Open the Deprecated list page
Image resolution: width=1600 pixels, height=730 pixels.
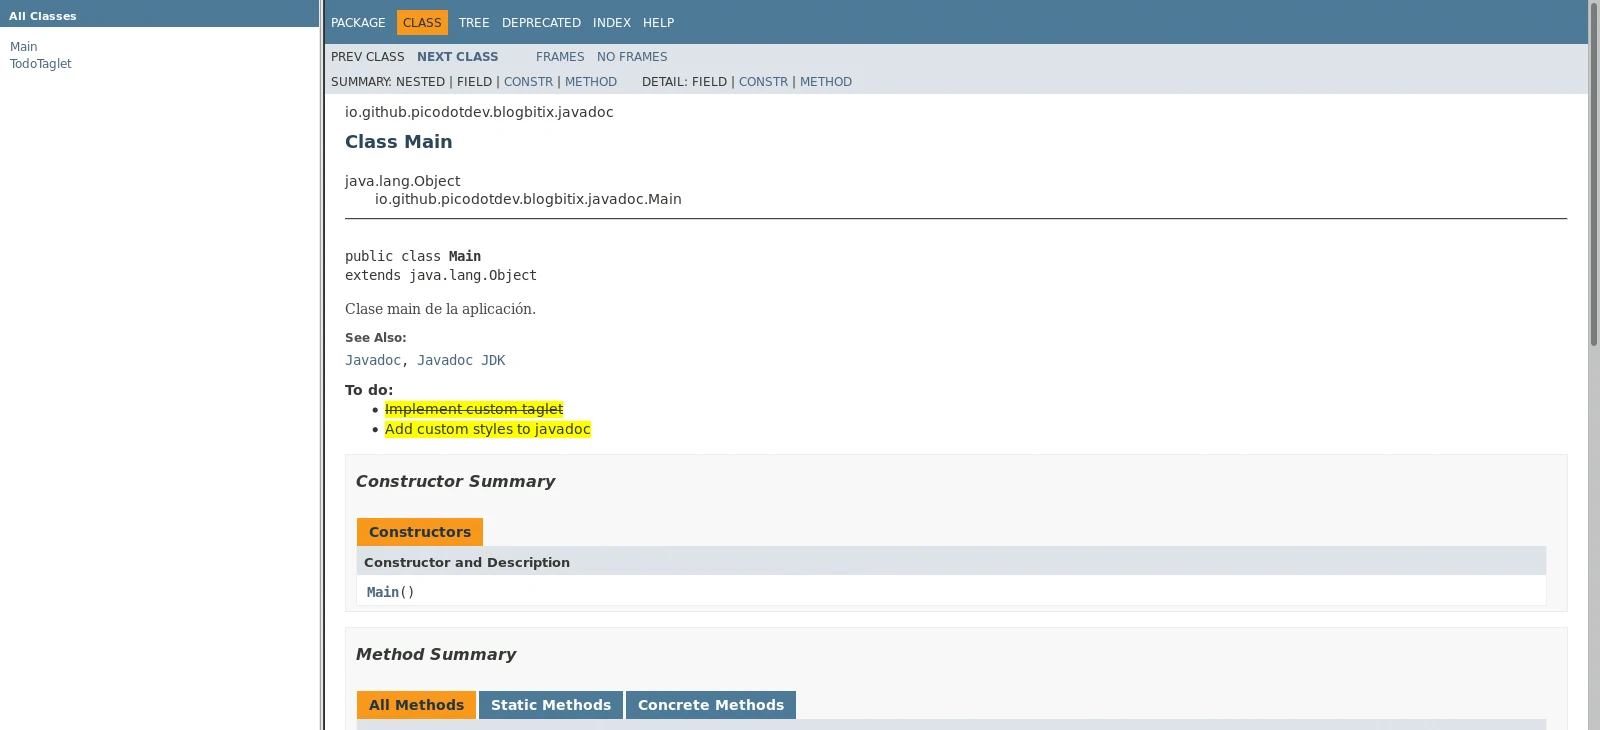(x=541, y=23)
